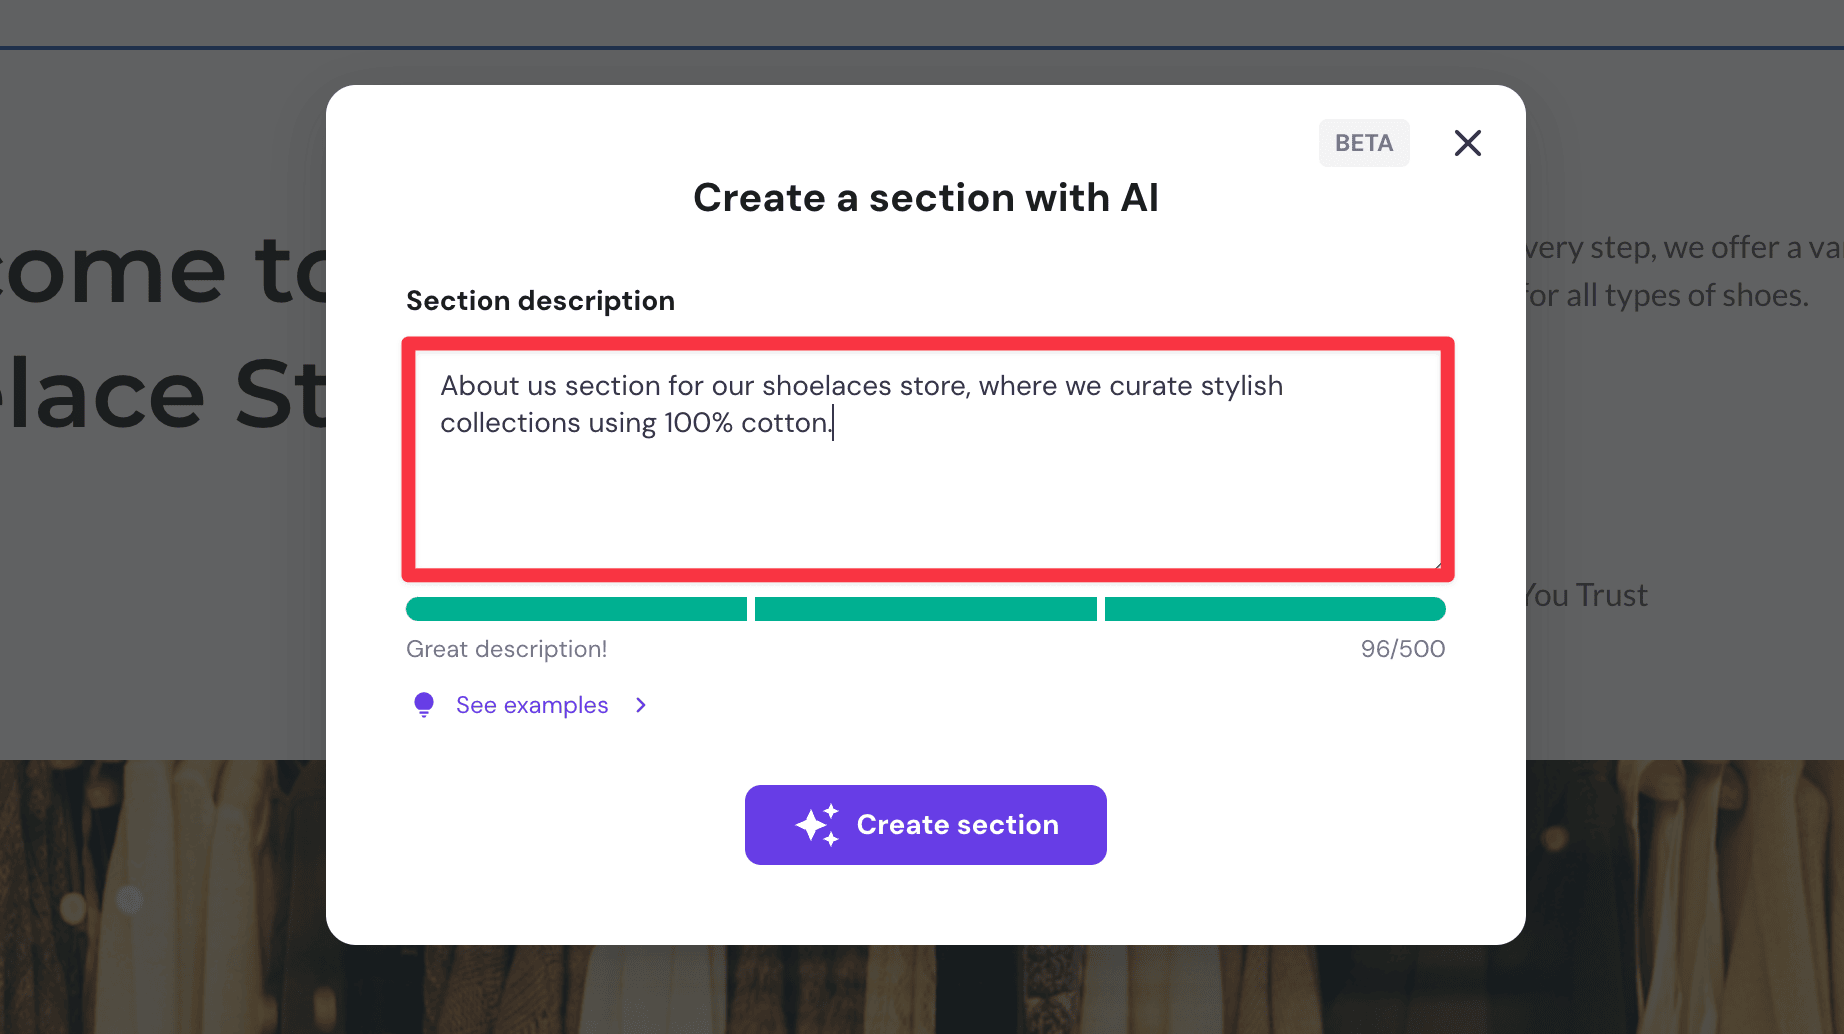Click the lightbulb icon beside See examples

423,704
